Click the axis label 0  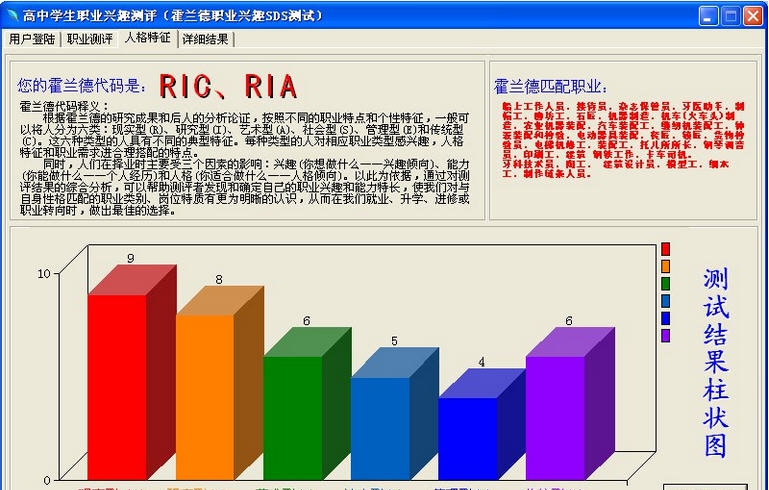[47, 480]
